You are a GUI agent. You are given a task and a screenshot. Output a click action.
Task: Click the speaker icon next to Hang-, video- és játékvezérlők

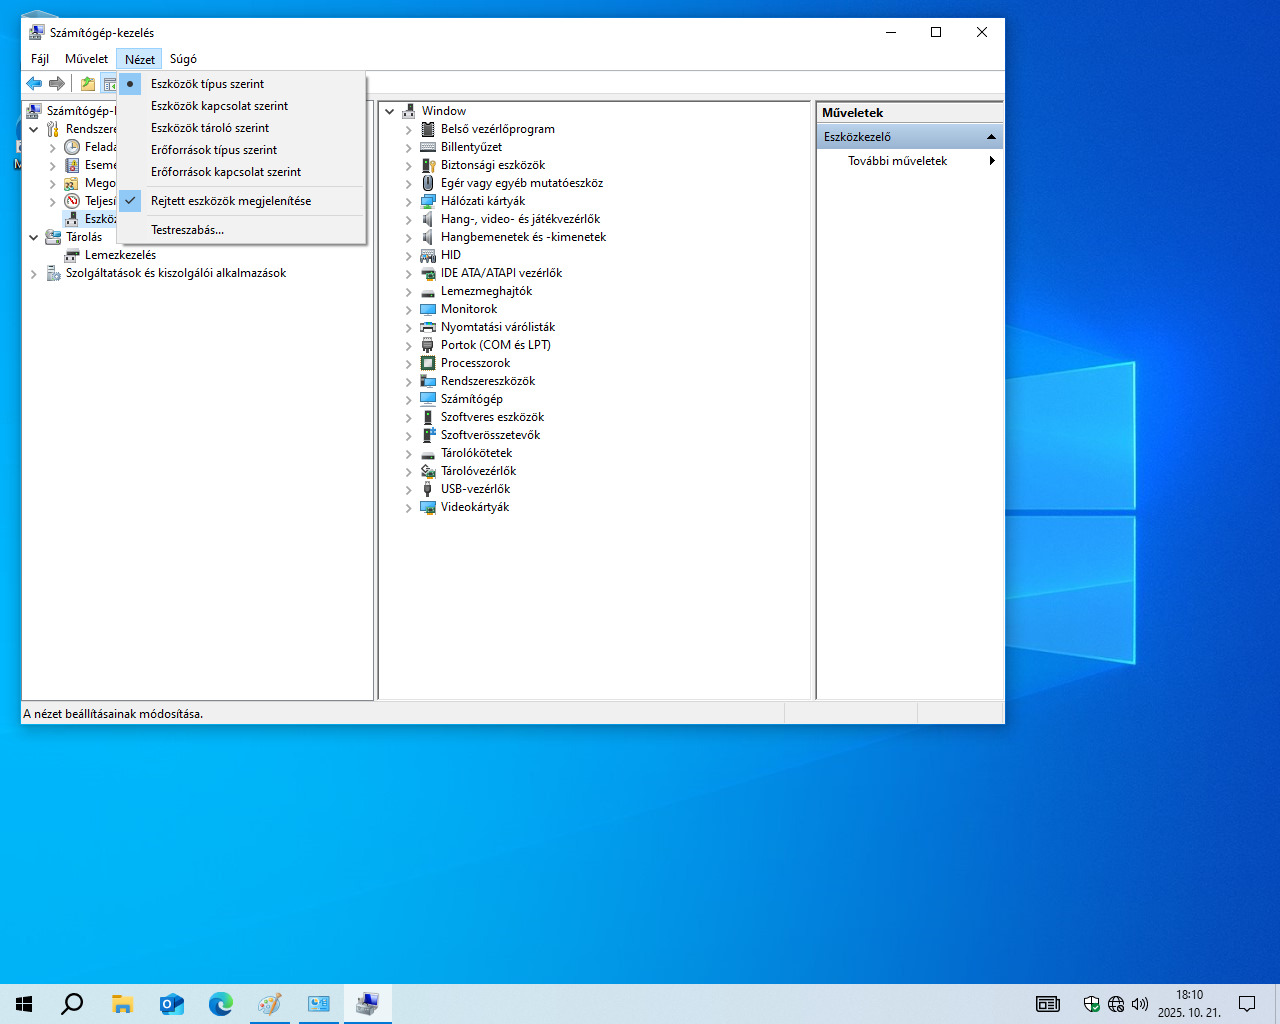pos(428,219)
